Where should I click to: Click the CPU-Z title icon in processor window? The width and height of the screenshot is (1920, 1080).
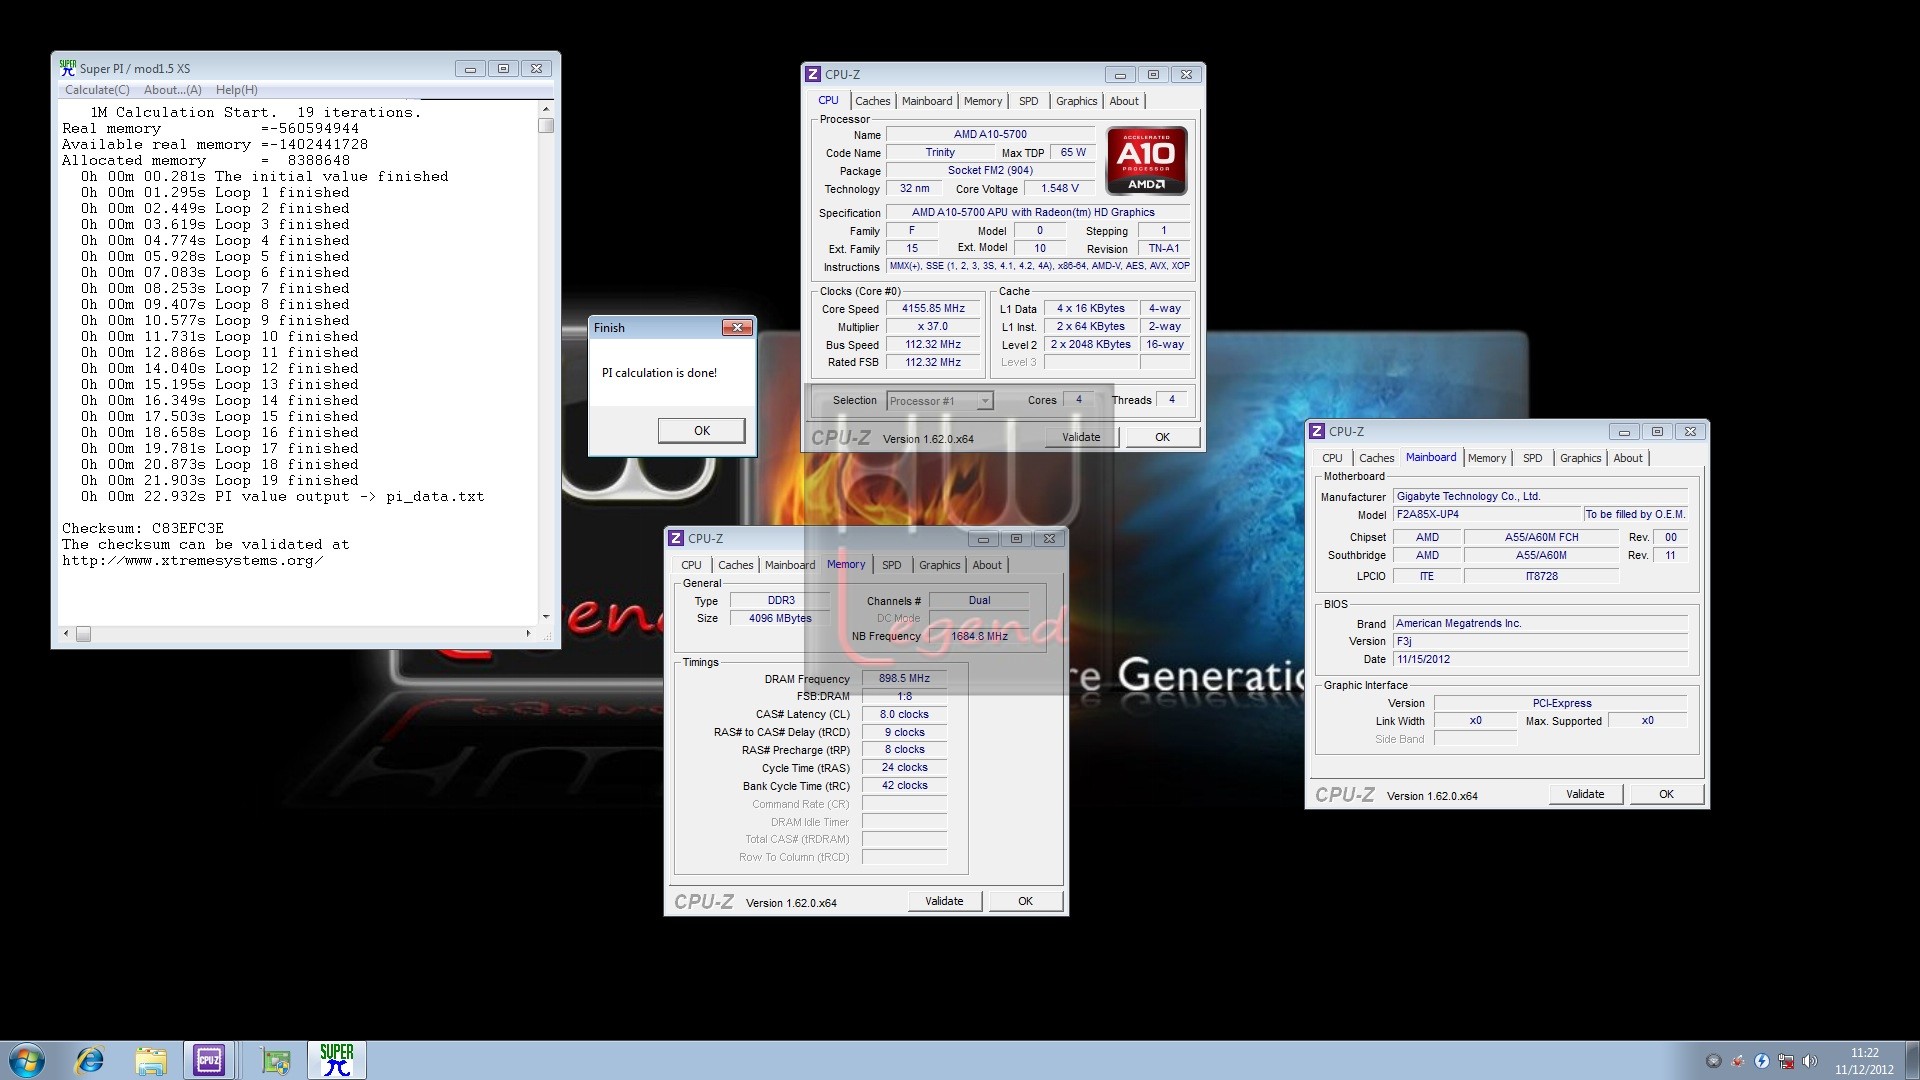coord(813,74)
